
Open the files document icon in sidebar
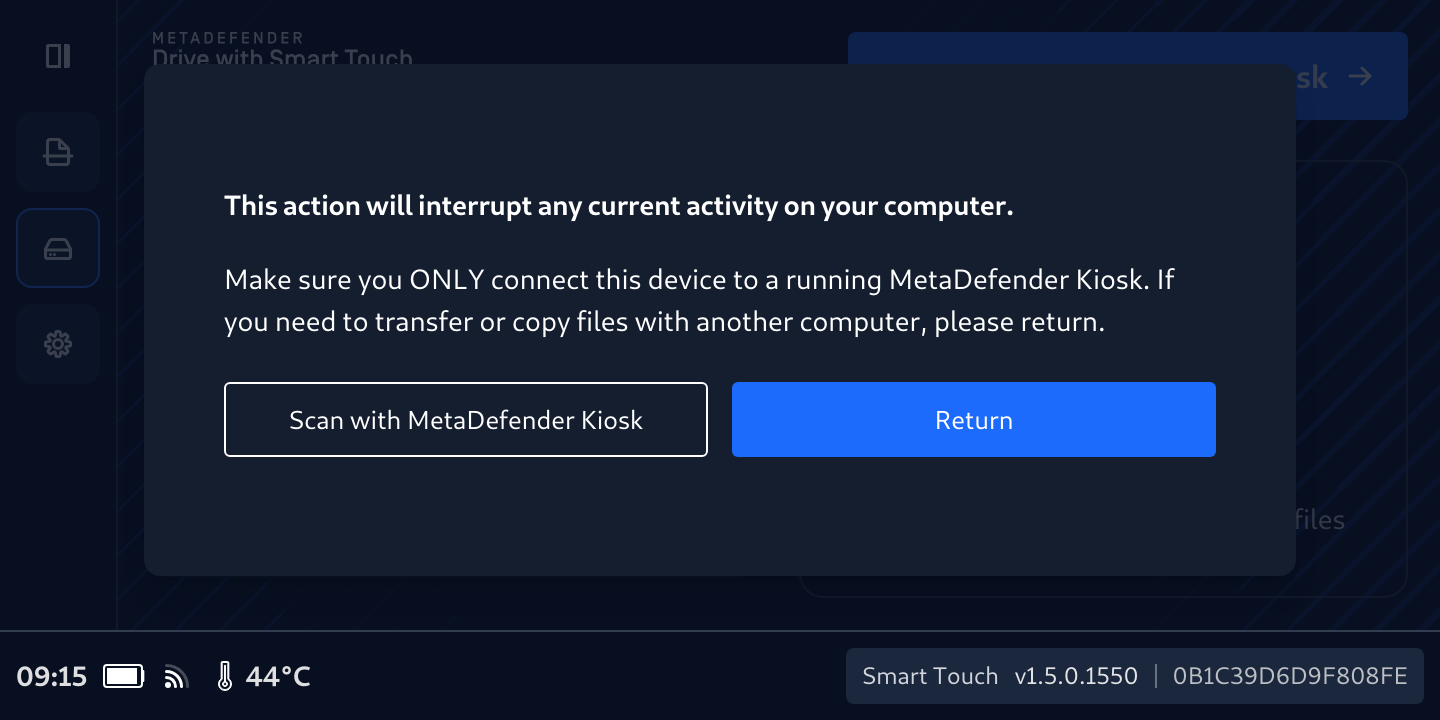point(58,152)
